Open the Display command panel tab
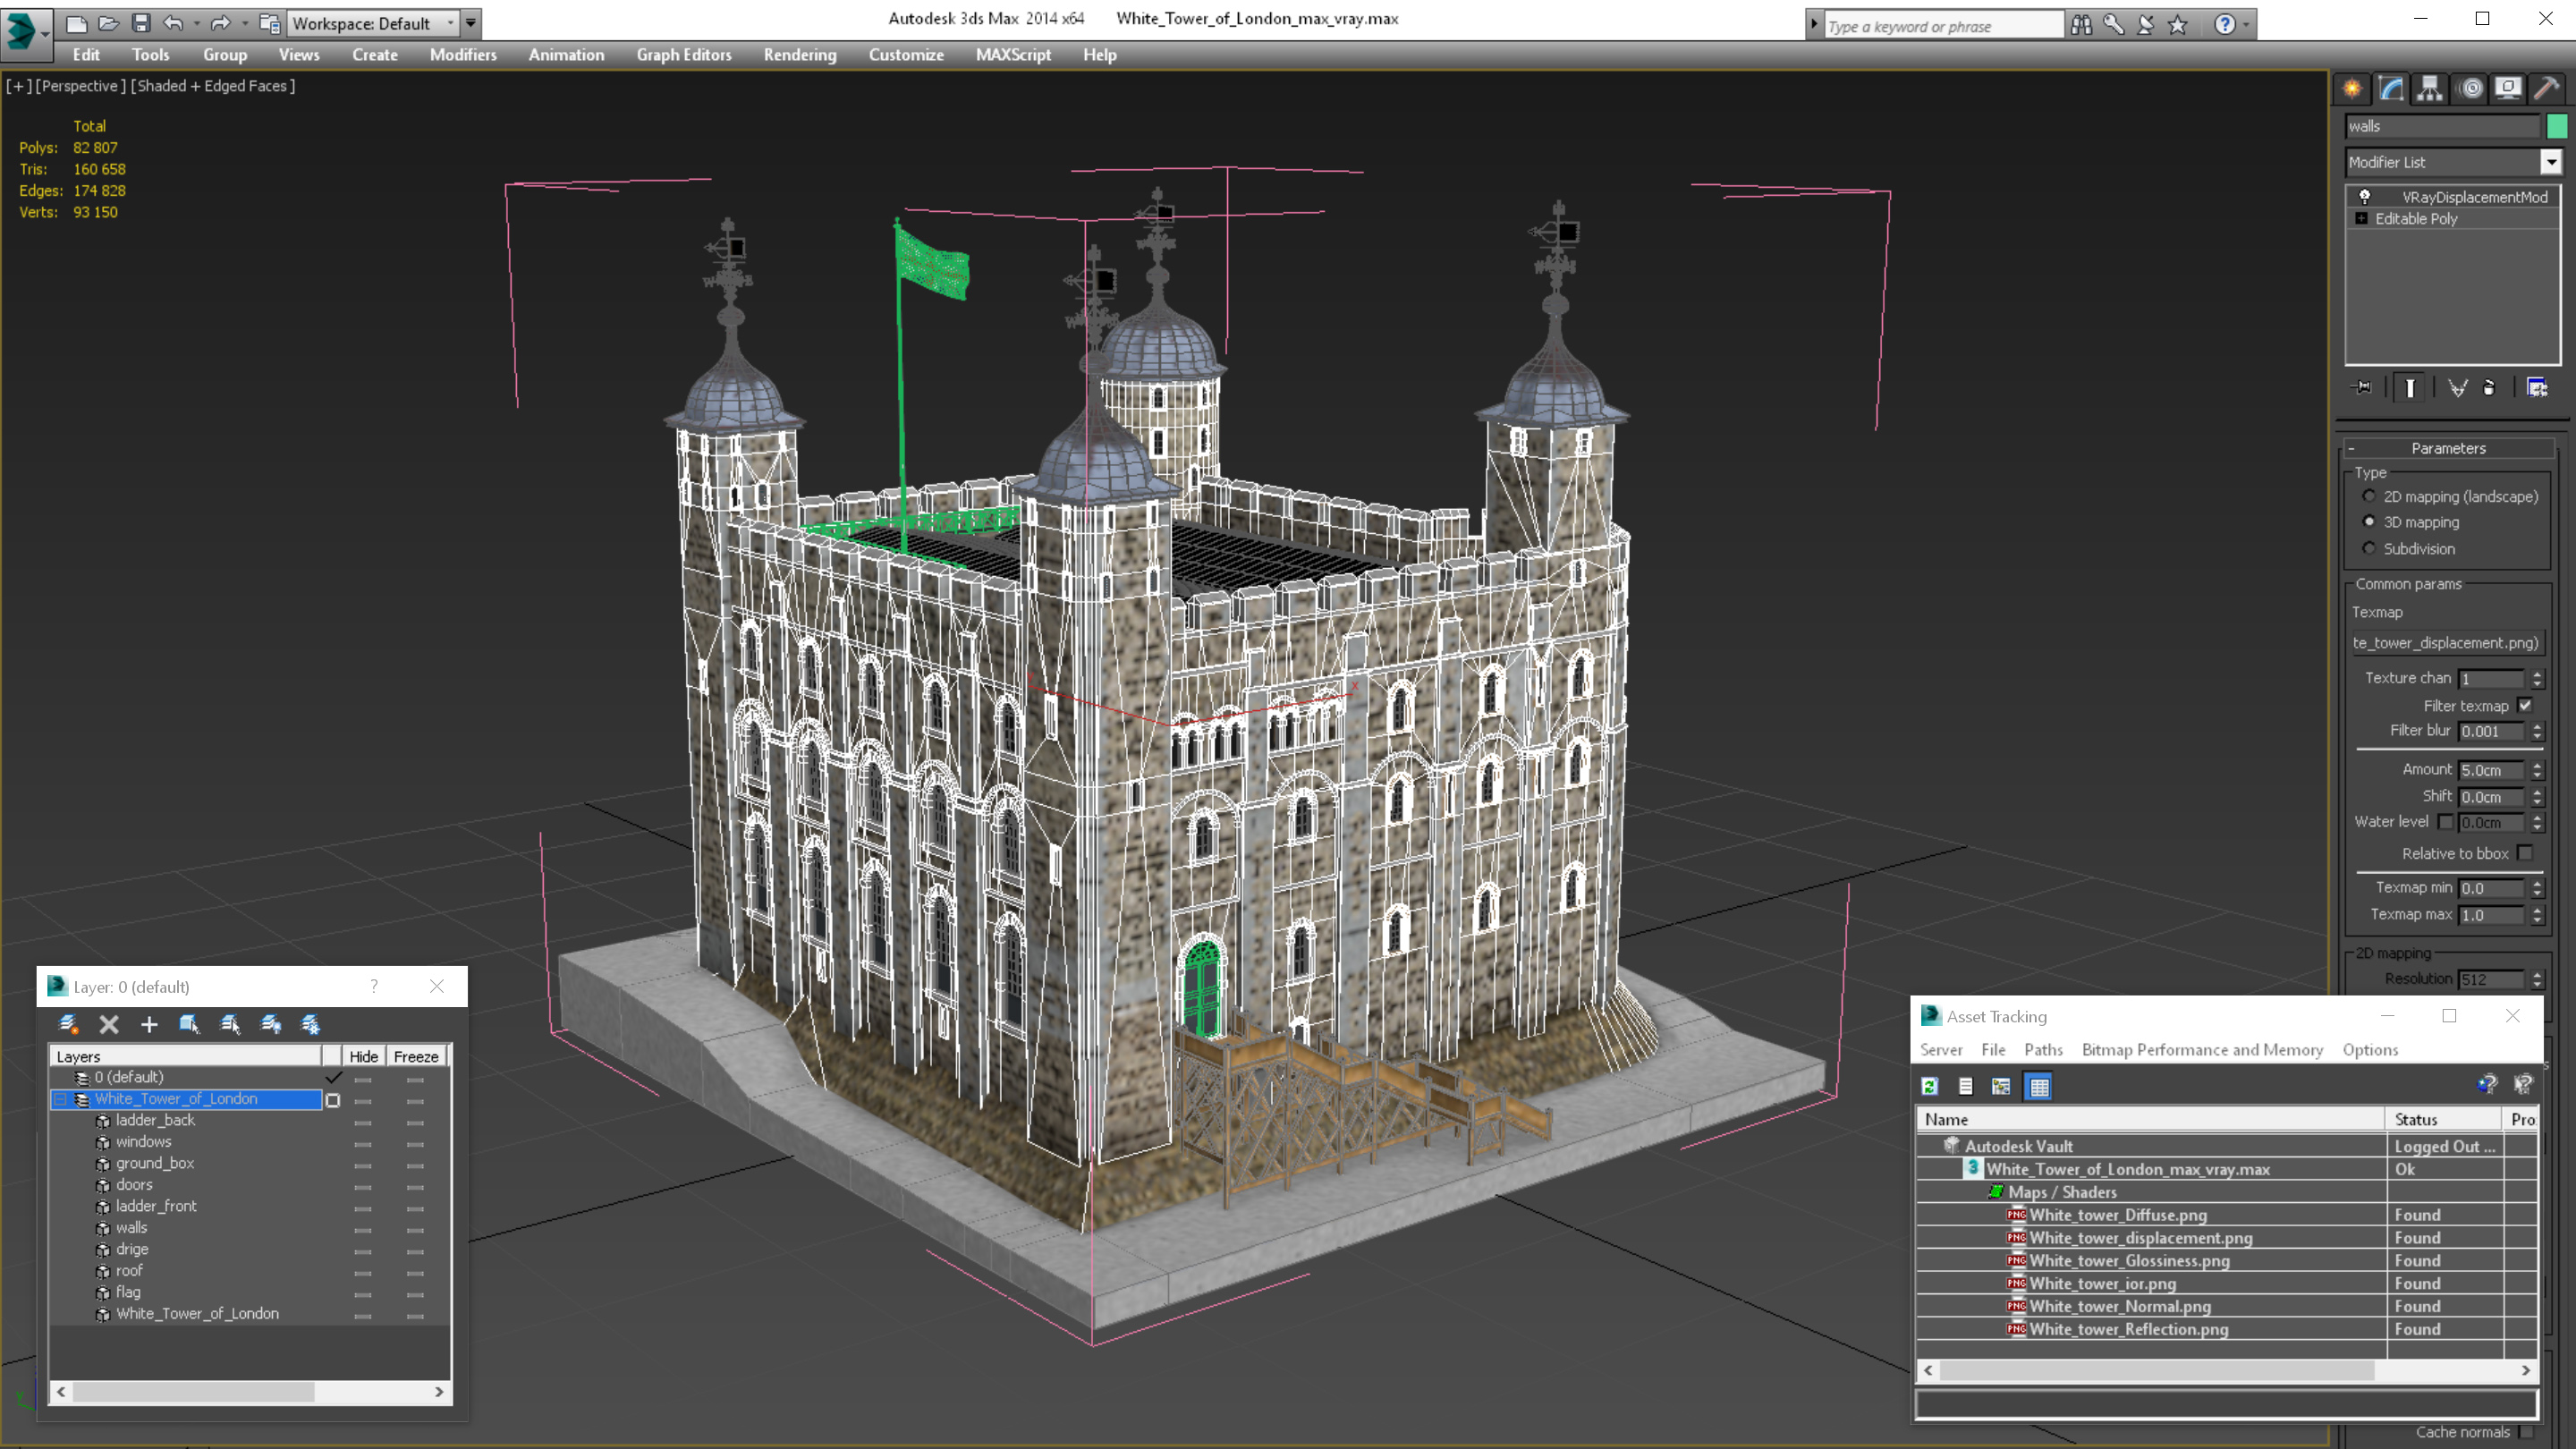This screenshot has height=1449, width=2576. pyautogui.click(x=2508, y=89)
